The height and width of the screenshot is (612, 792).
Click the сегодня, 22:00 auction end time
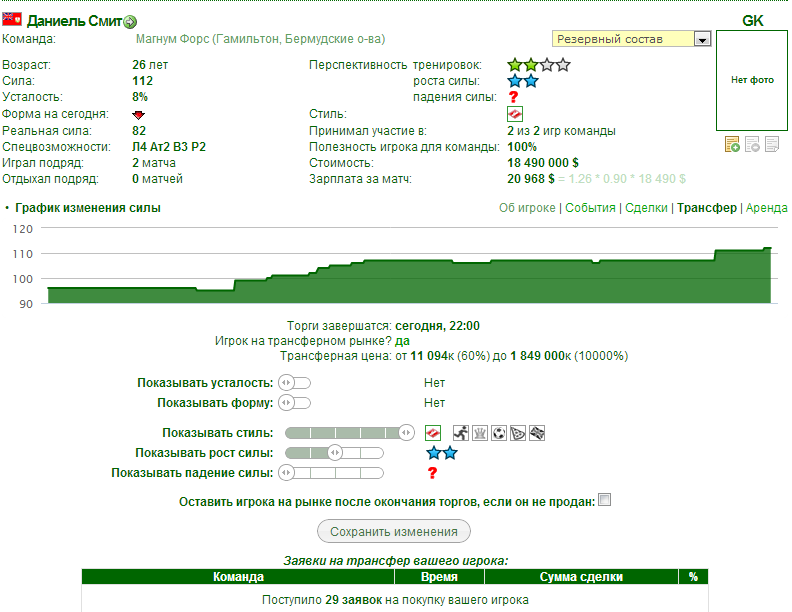(x=437, y=326)
